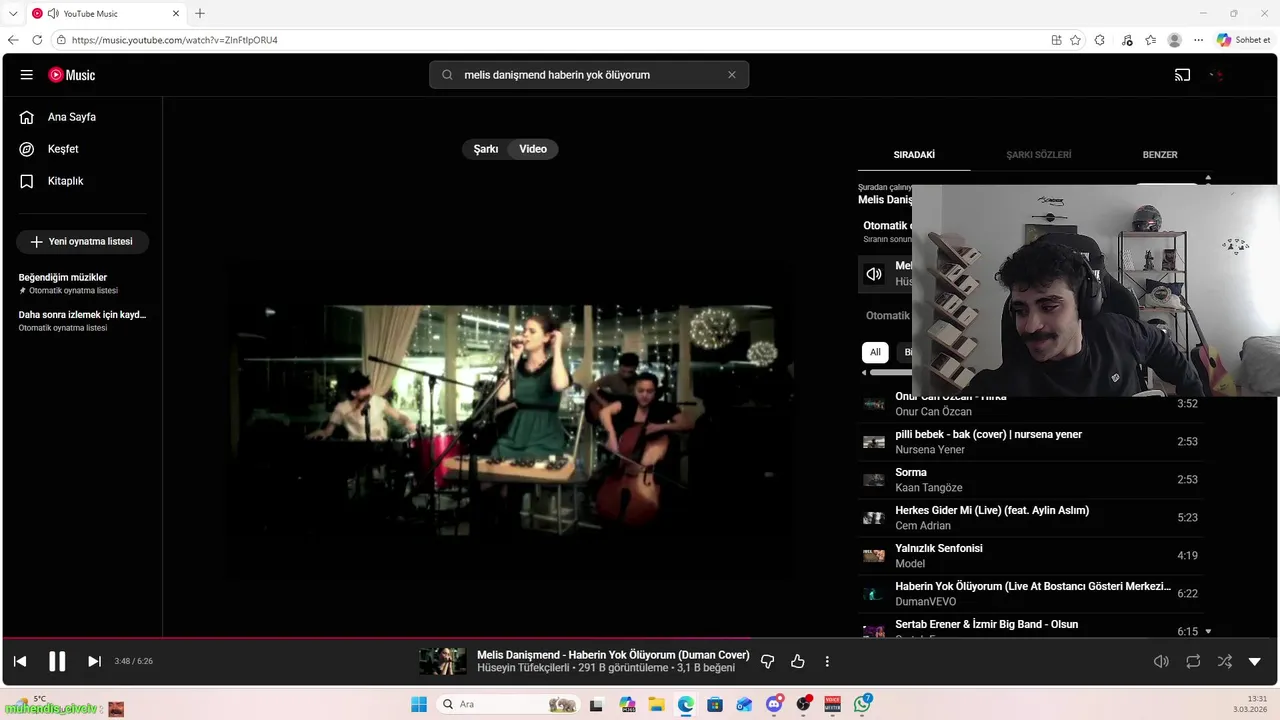Screen dimensions: 1280x720
Task: Open Daha sonra izlemek için kaydedilenler playlist
Action: [x=82, y=320]
